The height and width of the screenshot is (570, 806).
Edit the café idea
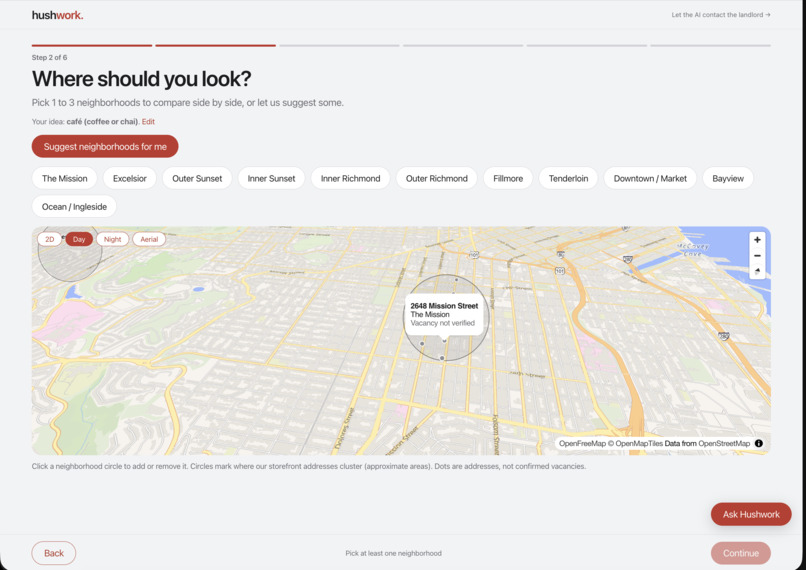[148, 122]
